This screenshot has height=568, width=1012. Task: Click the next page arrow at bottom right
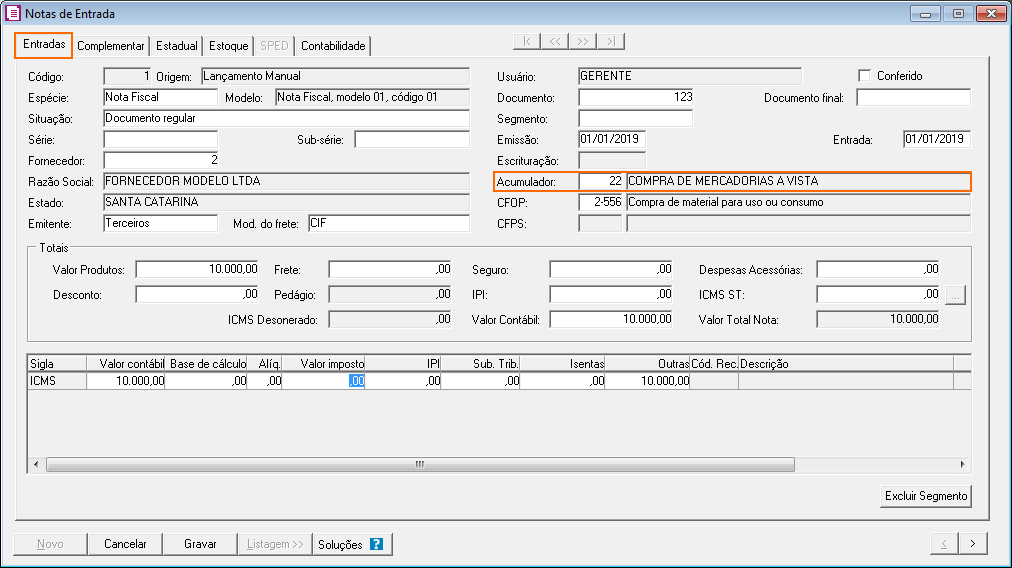973,544
